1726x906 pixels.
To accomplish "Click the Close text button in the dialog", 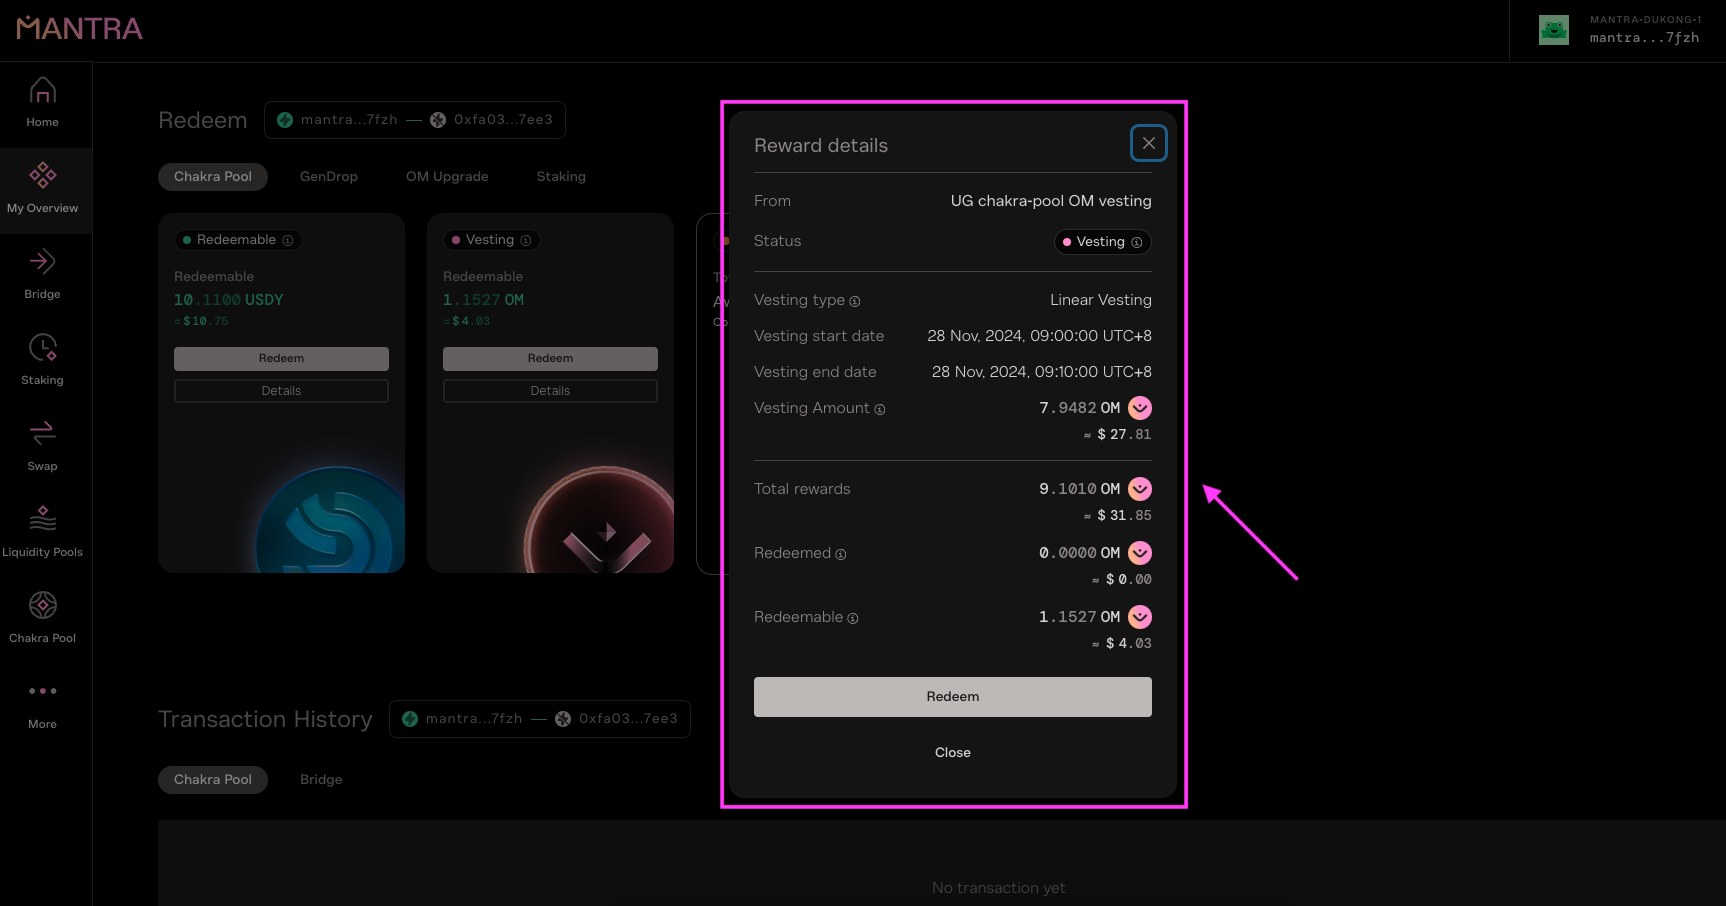I will click(x=952, y=752).
